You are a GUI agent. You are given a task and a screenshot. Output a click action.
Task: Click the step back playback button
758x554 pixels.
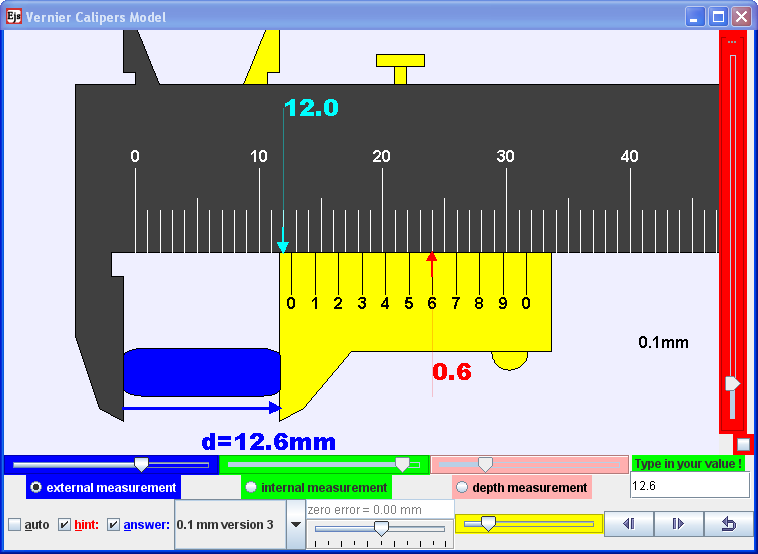coord(629,524)
